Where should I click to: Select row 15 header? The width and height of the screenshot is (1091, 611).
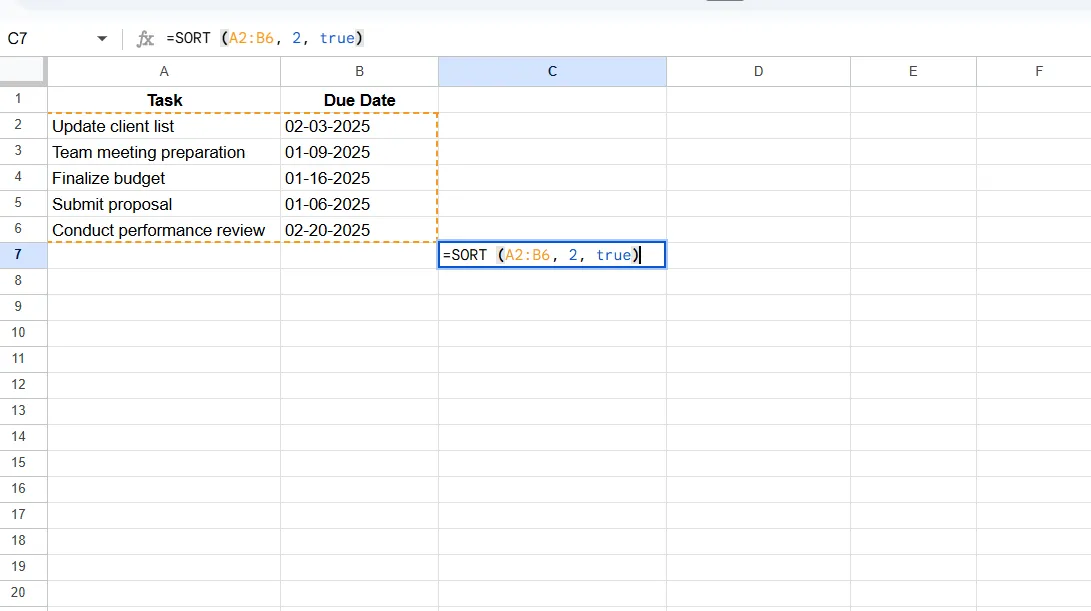[18, 462]
